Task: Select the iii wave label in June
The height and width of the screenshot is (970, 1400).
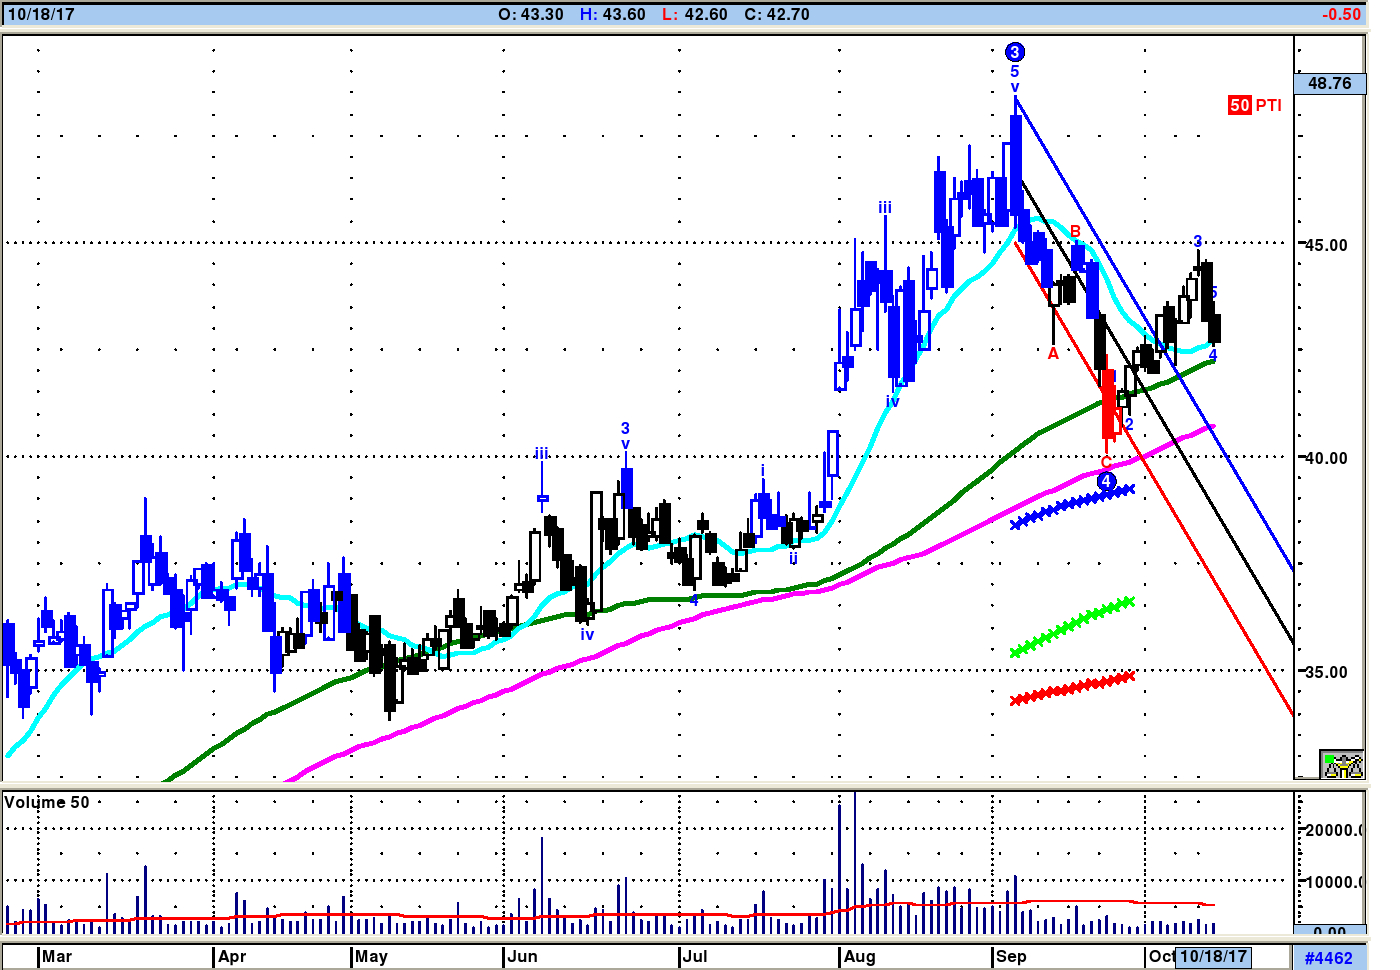Action: click(541, 453)
